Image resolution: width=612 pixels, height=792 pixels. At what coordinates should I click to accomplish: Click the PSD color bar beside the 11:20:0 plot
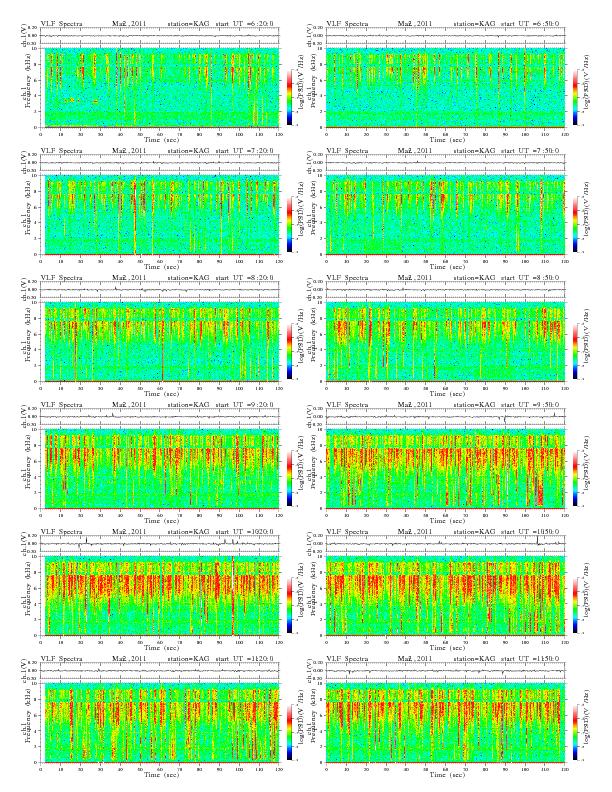289,732
